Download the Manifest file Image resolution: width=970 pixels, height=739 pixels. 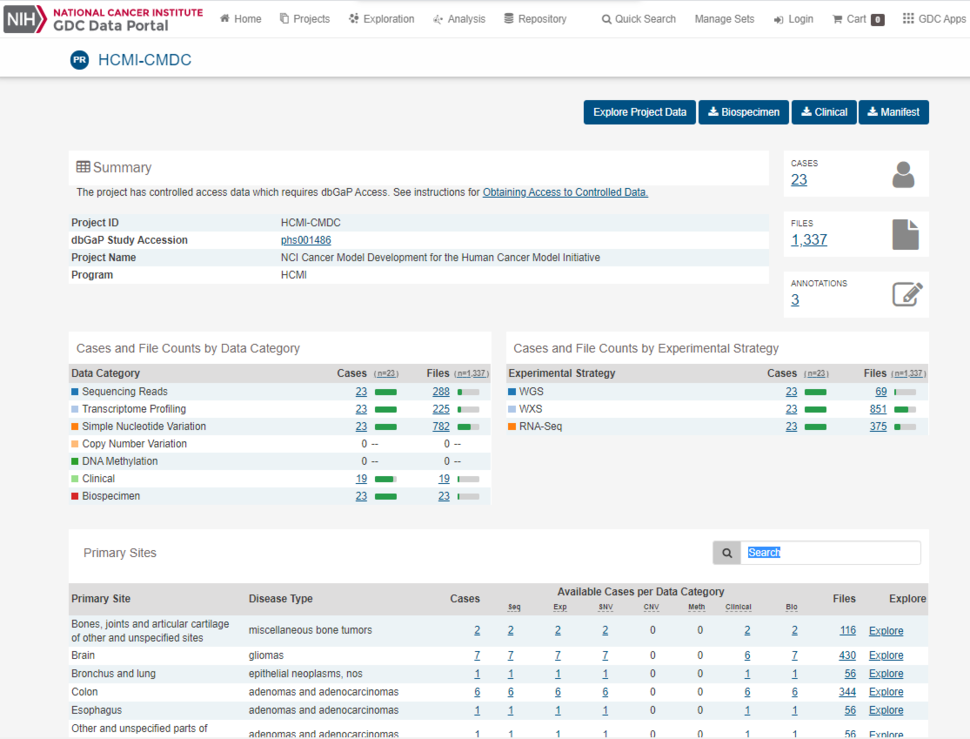[893, 112]
